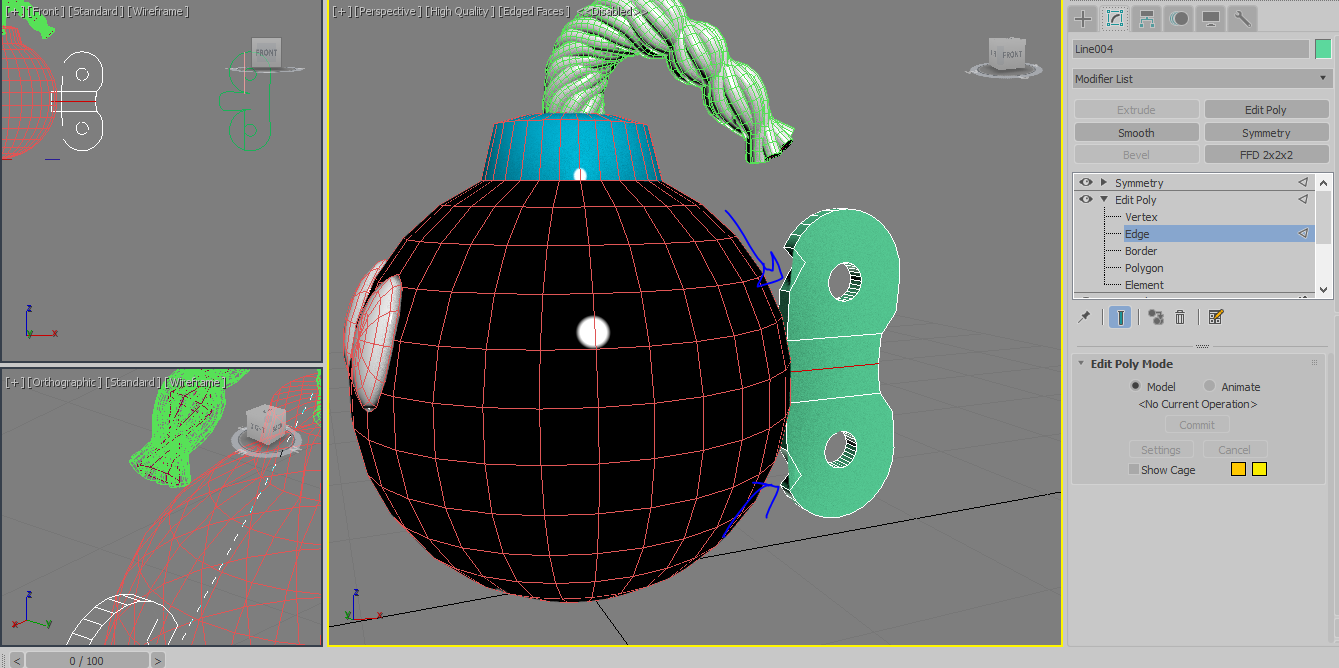Click the greyed Bevel button
Image resolution: width=1339 pixels, height=668 pixels.
[x=1136, y=155]
